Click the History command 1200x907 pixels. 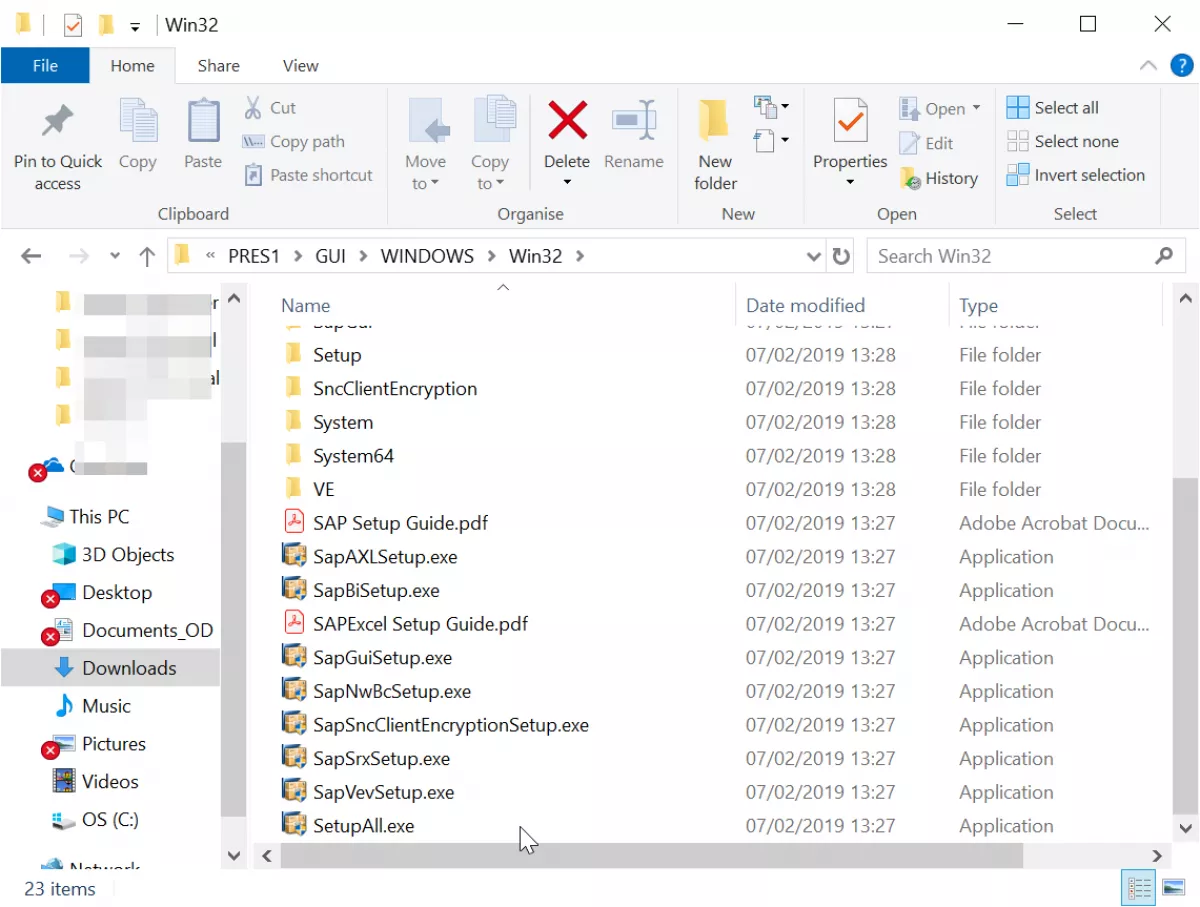coord(938,178)
